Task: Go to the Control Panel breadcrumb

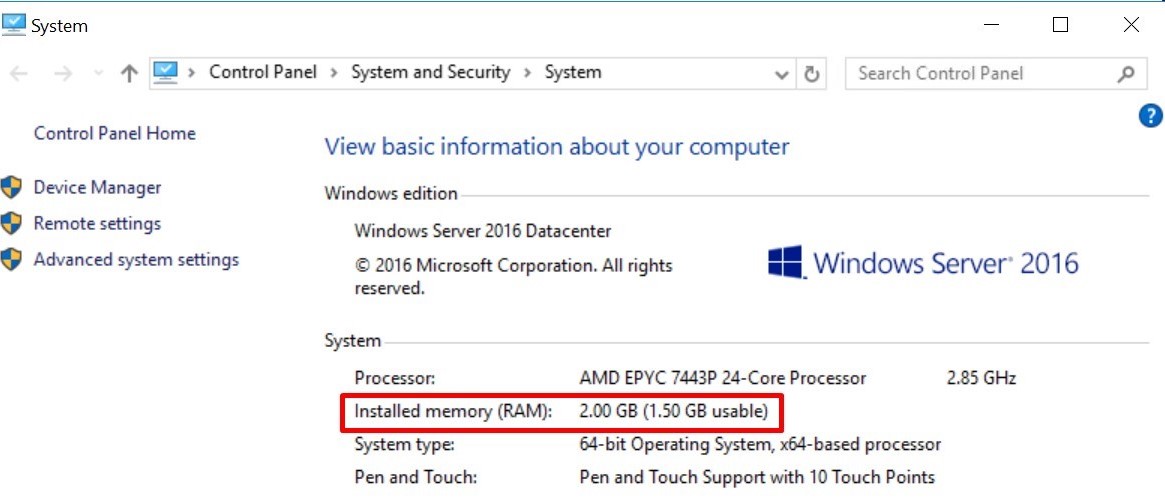Action: [263, 72]
